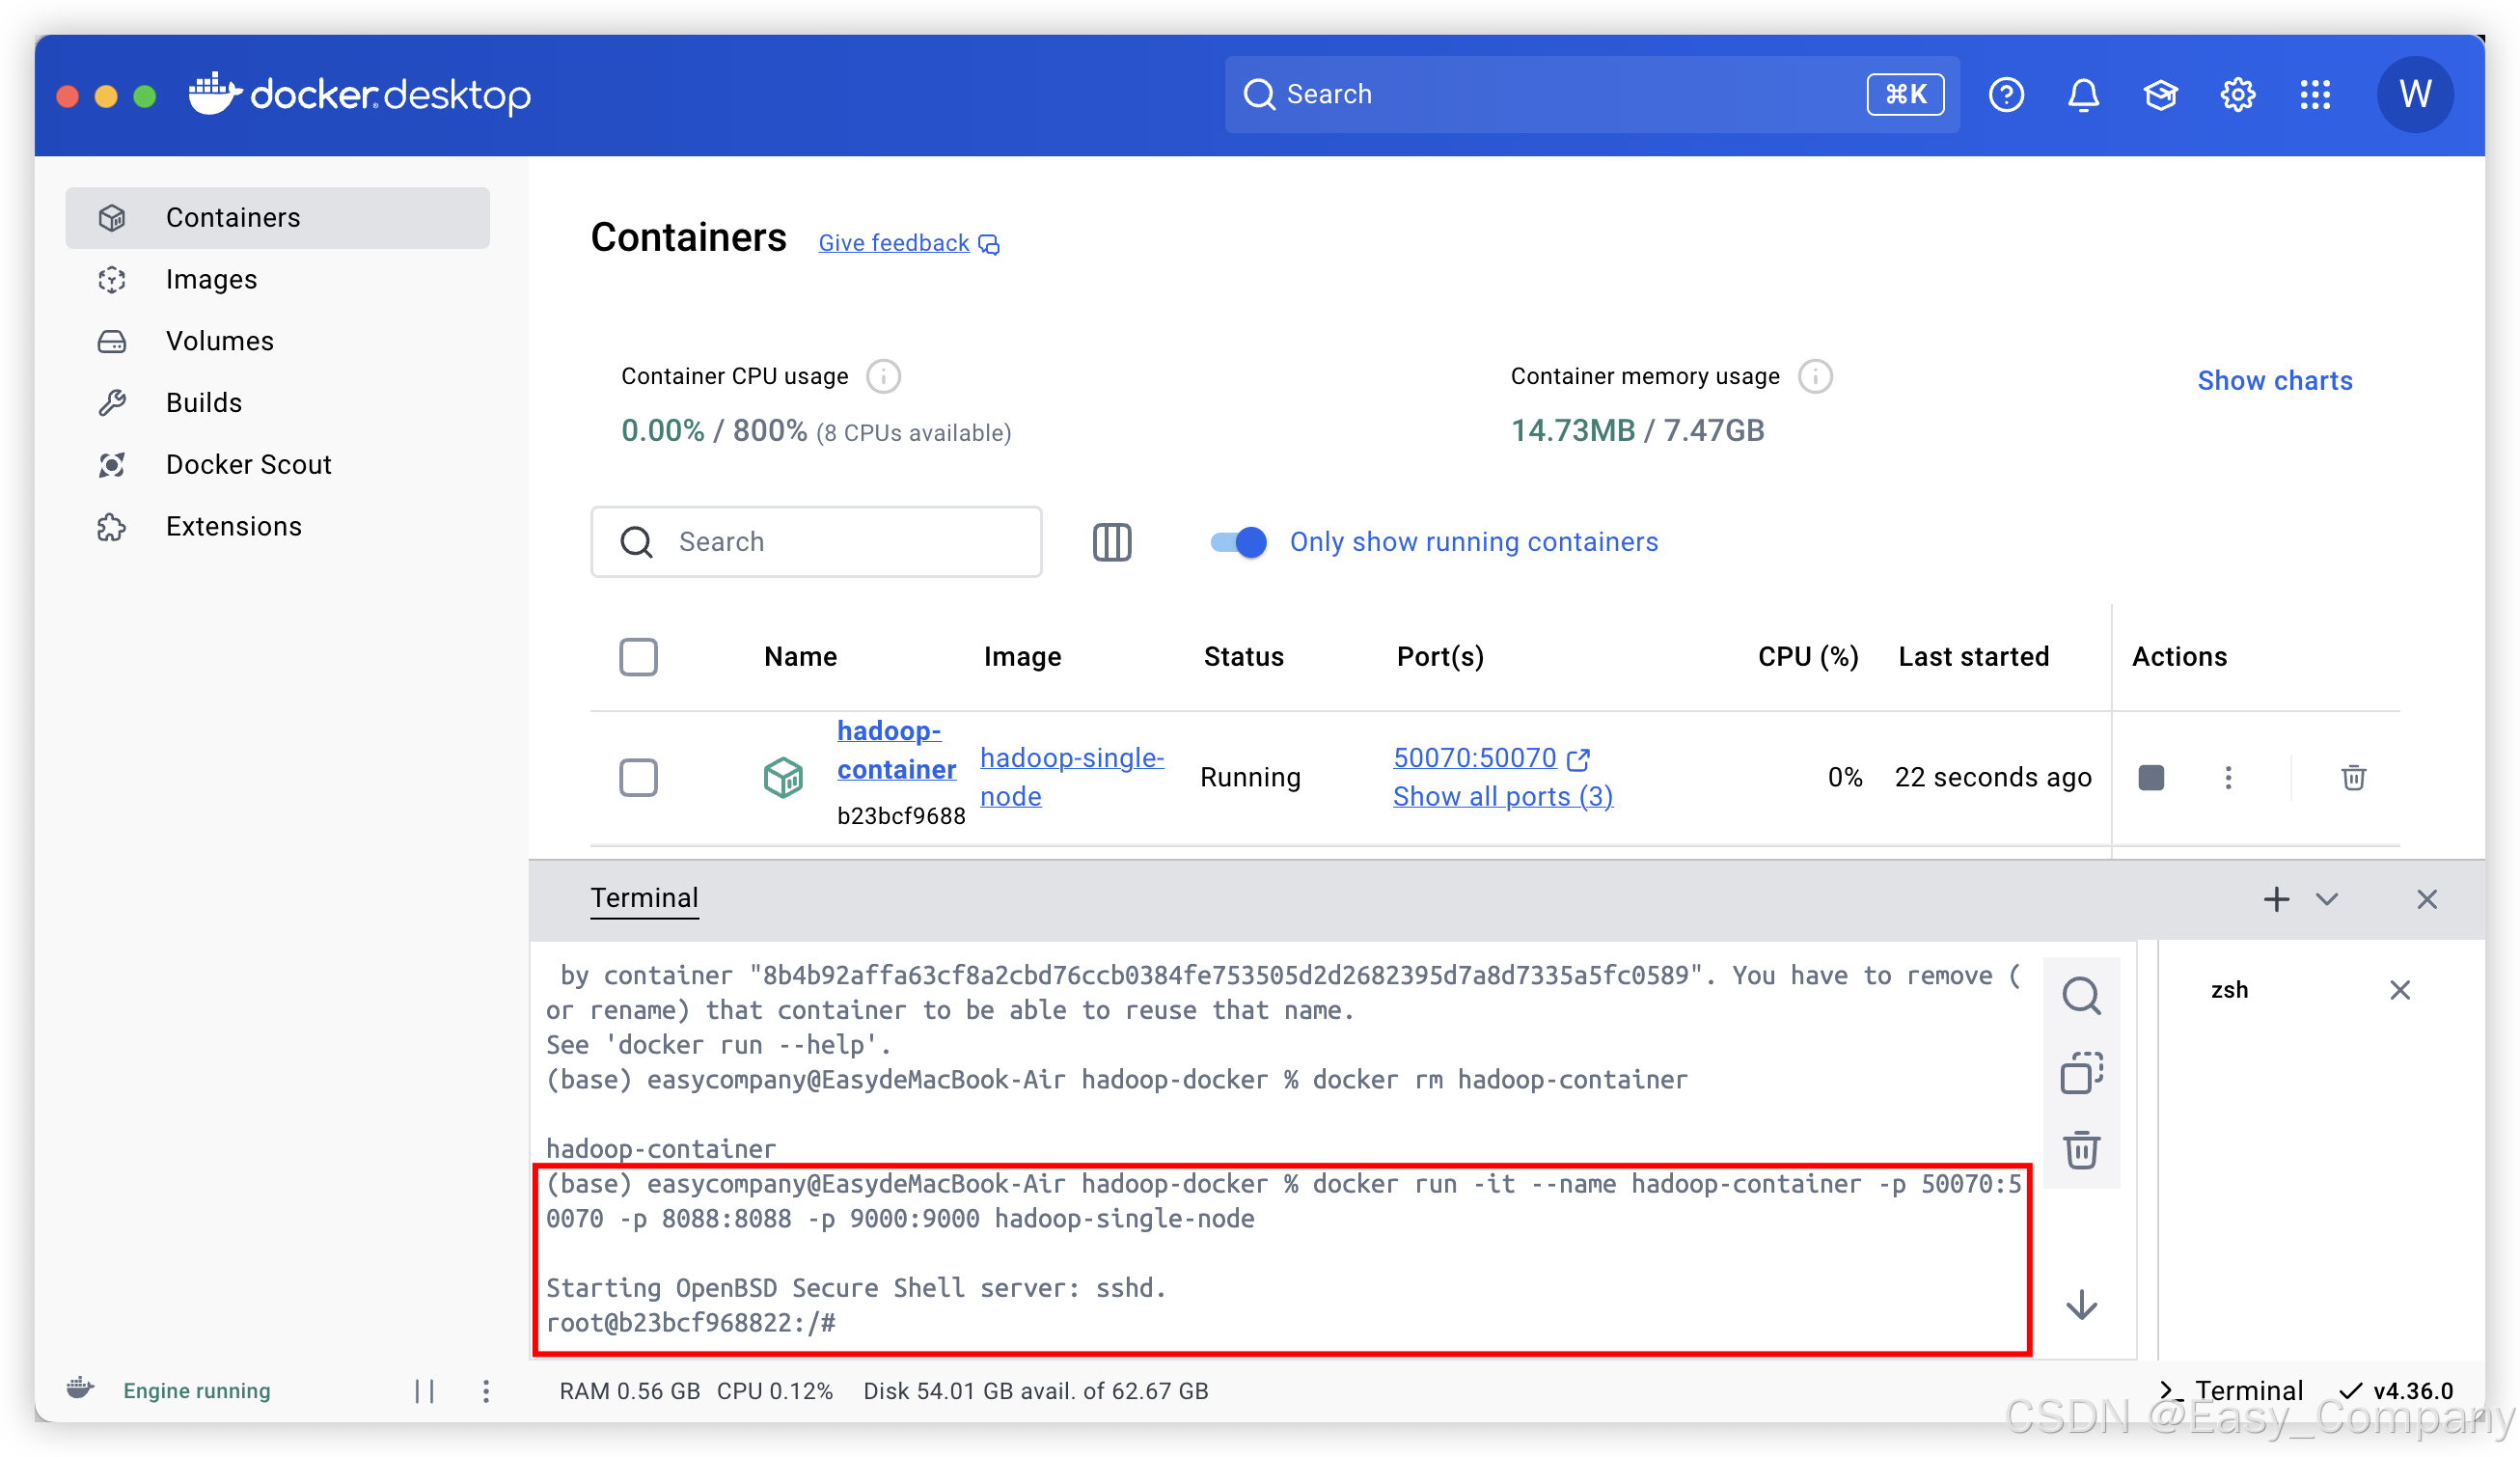Toggle Only show running containers switch
The height and width of the screenshot is (1457, 2520).
pyautogui.click(x=1237, y=541)
